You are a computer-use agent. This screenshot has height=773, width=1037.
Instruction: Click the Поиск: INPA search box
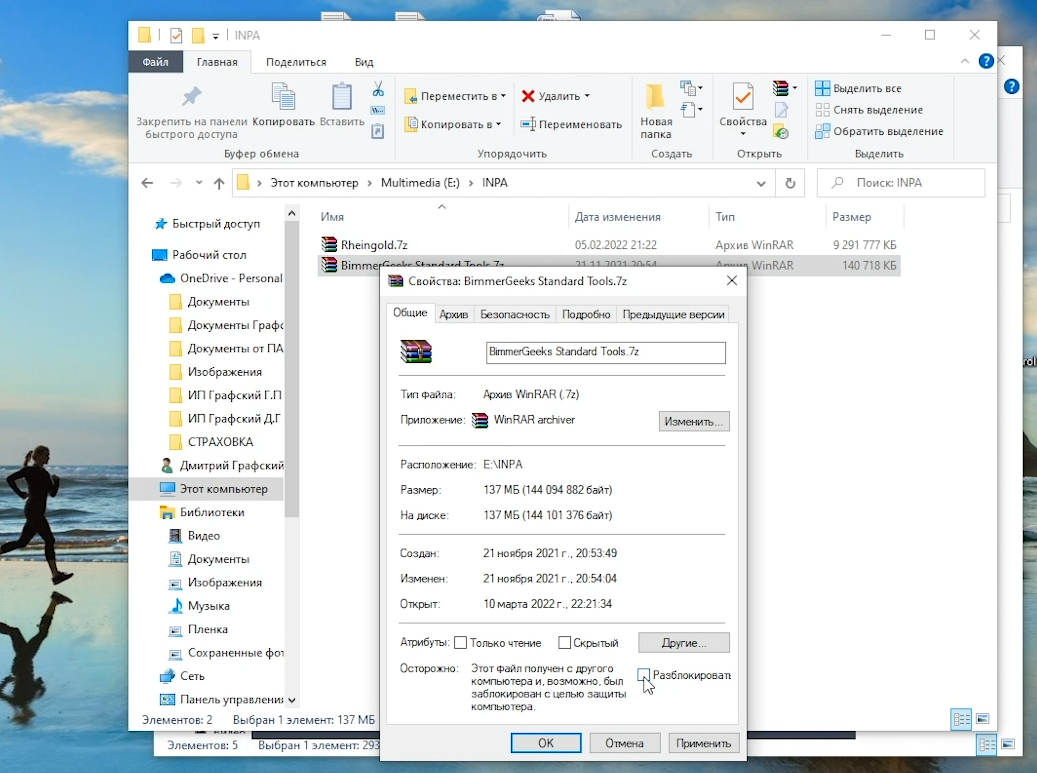(x=901, y=183)
